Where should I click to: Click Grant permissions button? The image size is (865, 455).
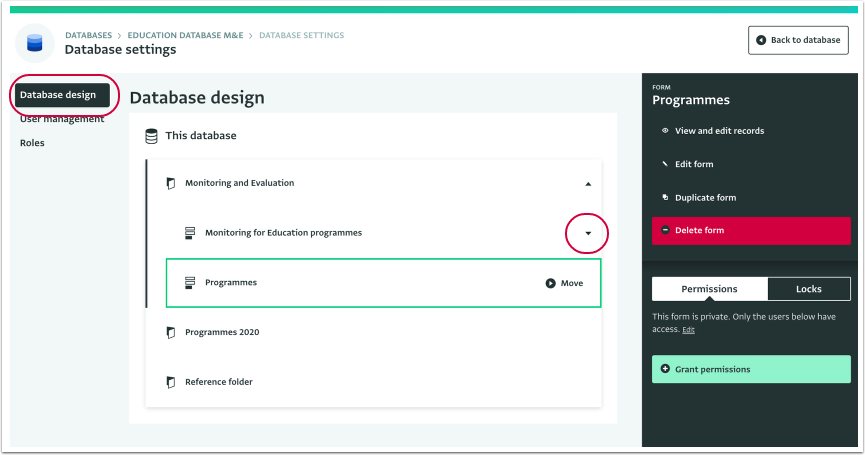(x=751, y=369)
